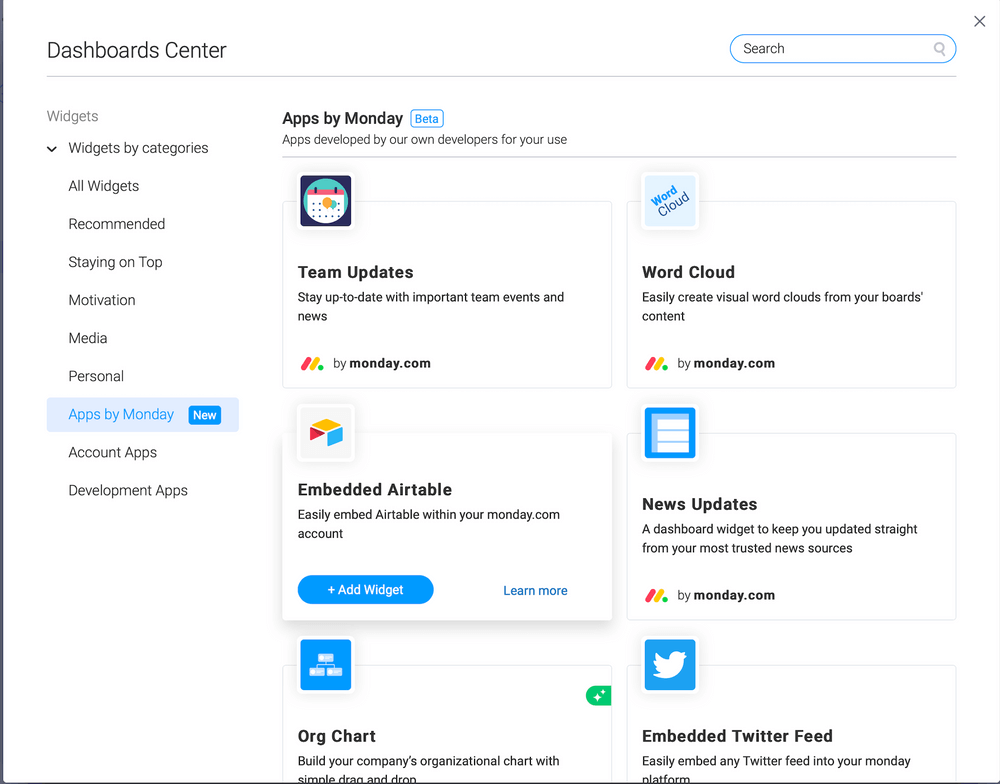The image size is (1000, 784).
Task: Click inside the Search field
Action: click(830, 48)
